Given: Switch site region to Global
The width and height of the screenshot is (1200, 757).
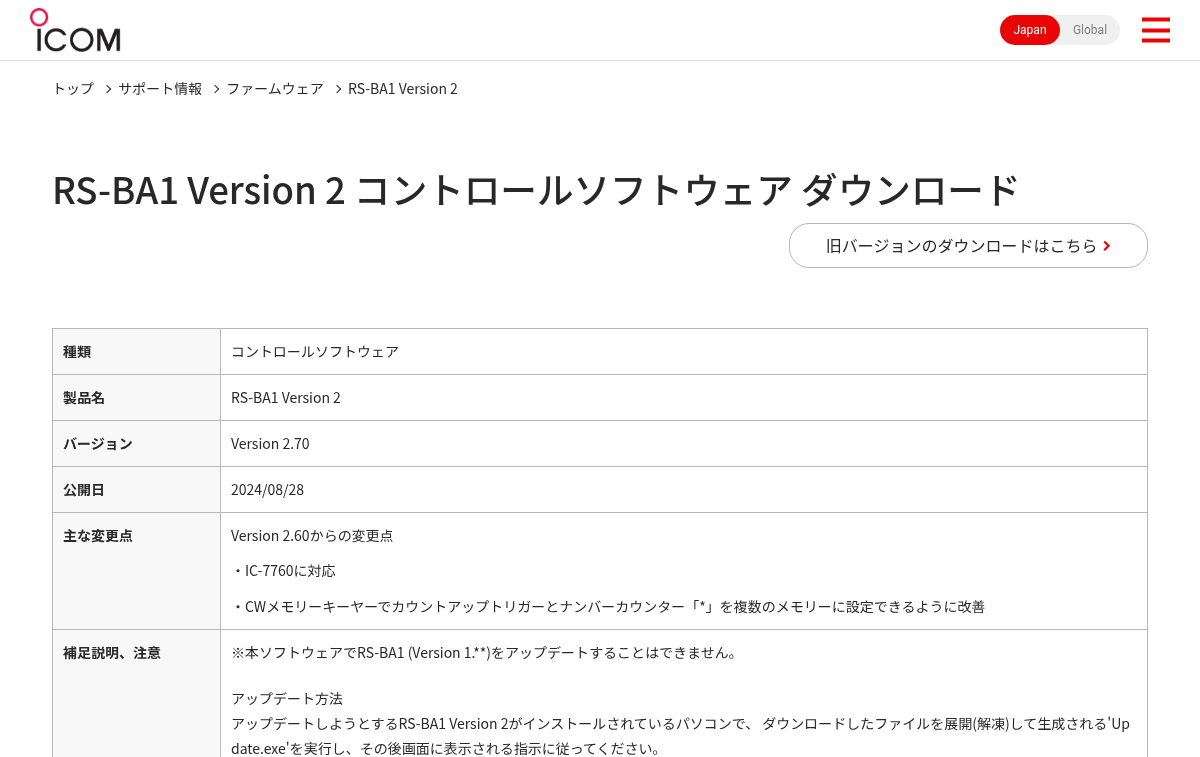Looking at the screenshot, I should (1090, 30).
